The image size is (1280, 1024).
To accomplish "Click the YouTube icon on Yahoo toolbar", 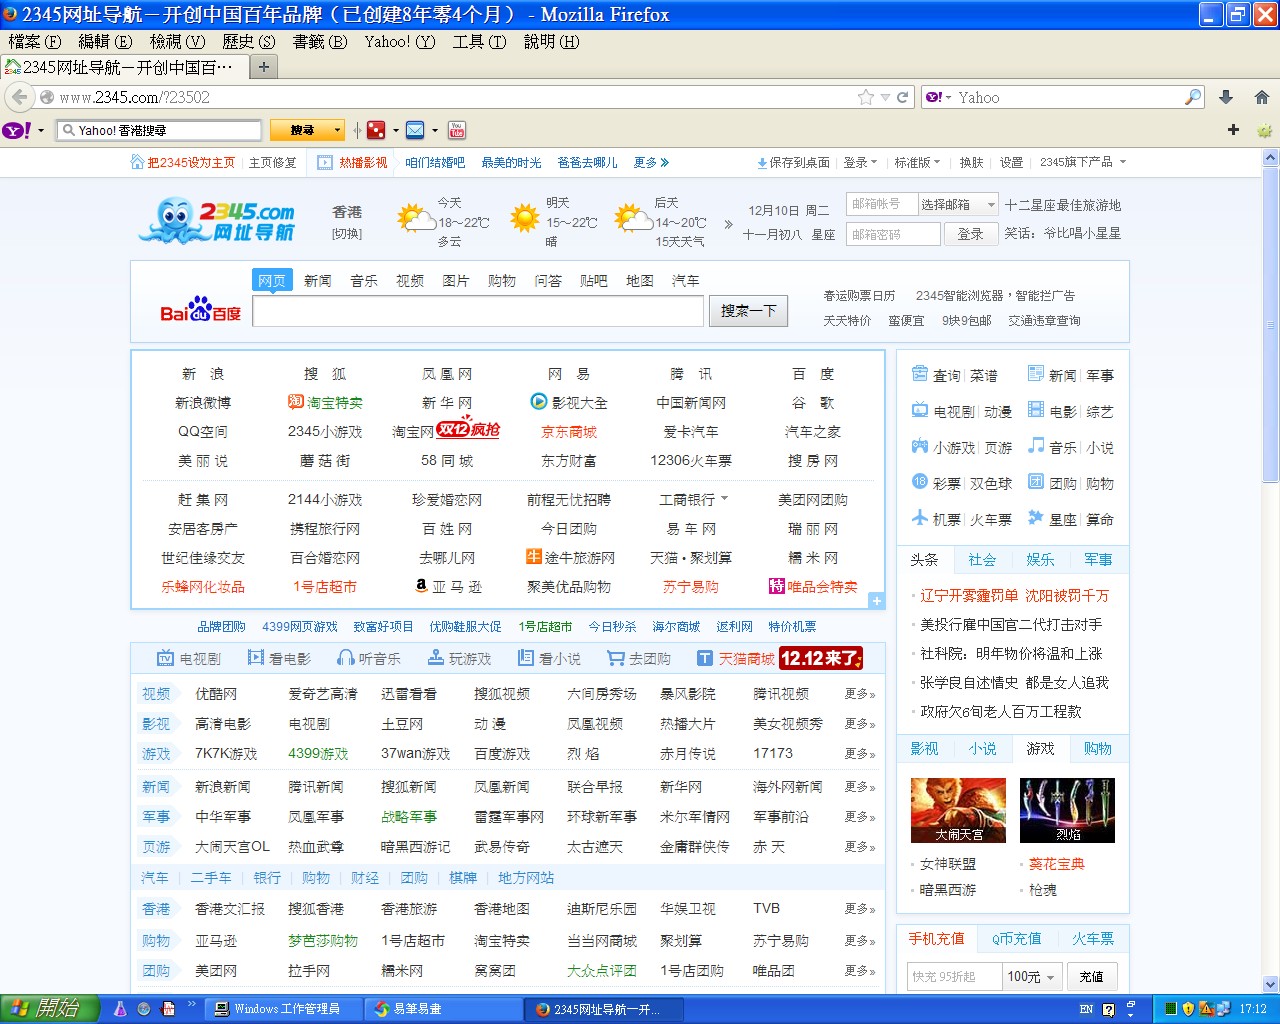I will pyautogui.click(x=457, y=130).
